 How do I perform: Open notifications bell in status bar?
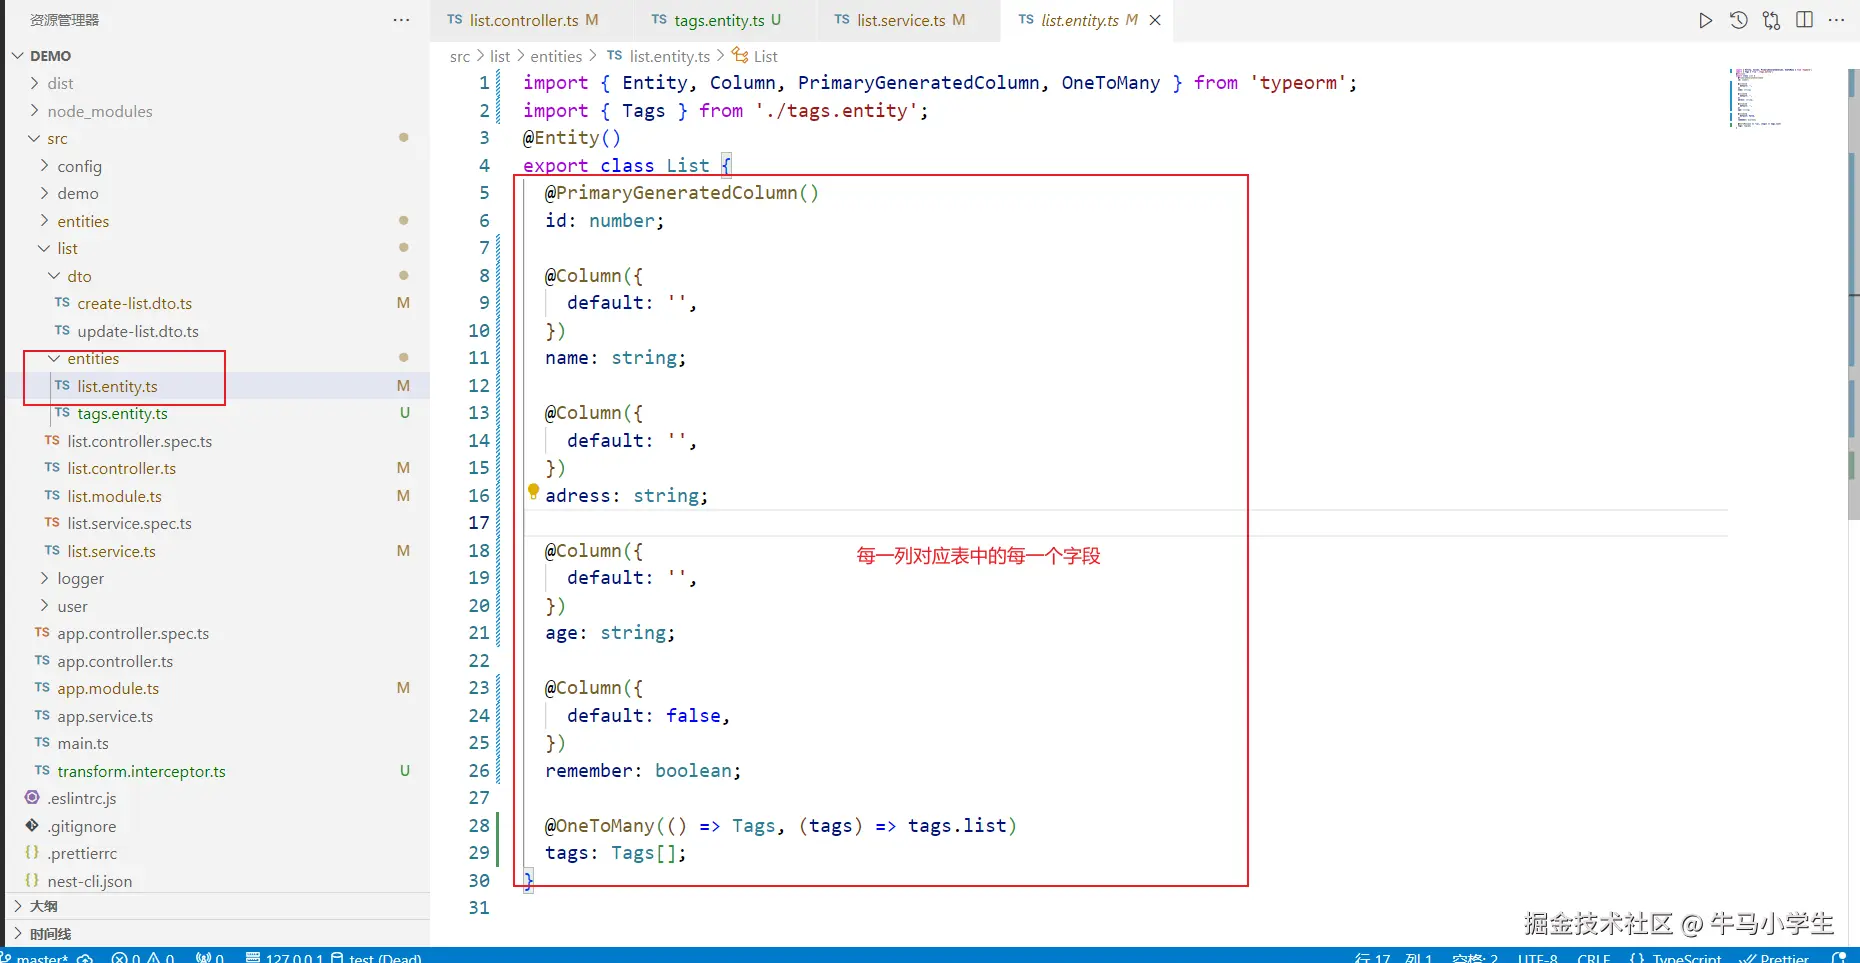[1838, 957]
